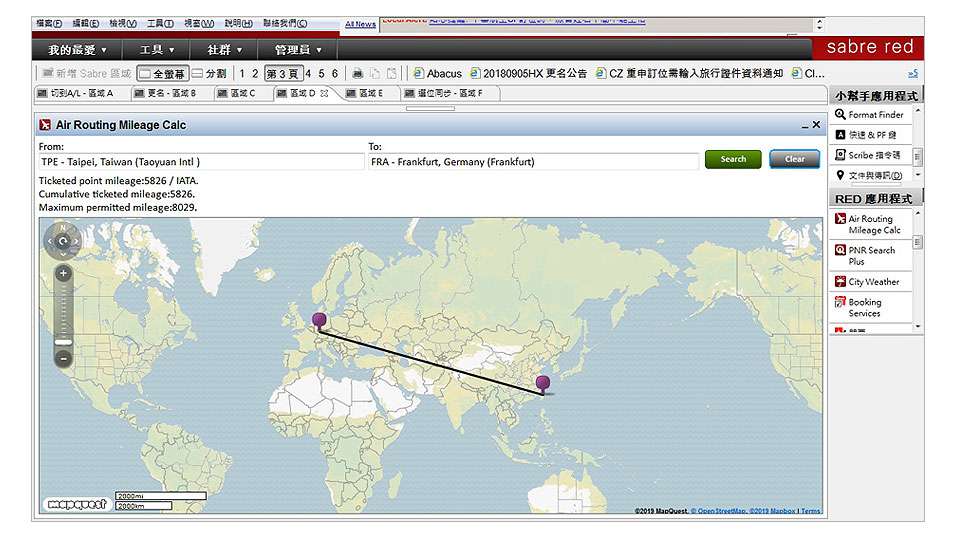
Task: Open Format Finder helper app
Action: [869, 114]
